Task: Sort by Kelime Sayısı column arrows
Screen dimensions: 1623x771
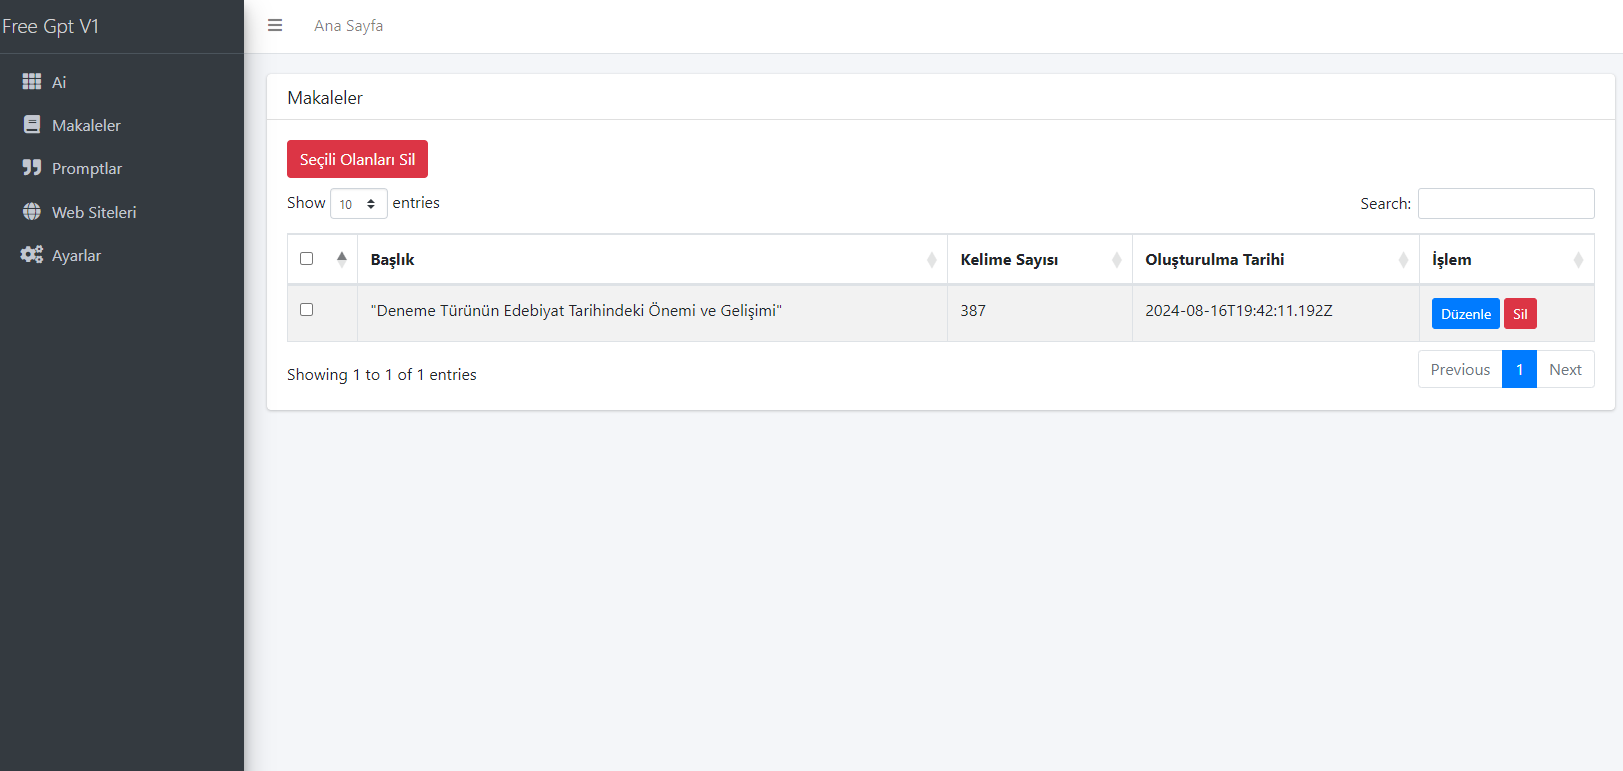Action: click(x=1116, y=260)
